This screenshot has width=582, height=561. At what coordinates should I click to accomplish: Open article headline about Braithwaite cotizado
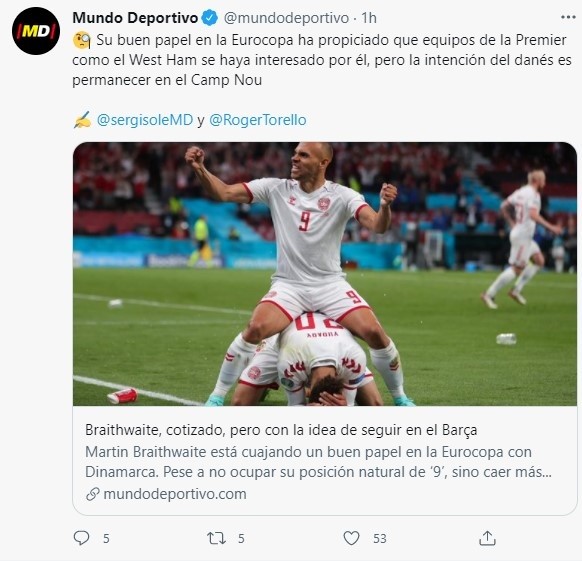pyautogui.click(x=281, y=430)
